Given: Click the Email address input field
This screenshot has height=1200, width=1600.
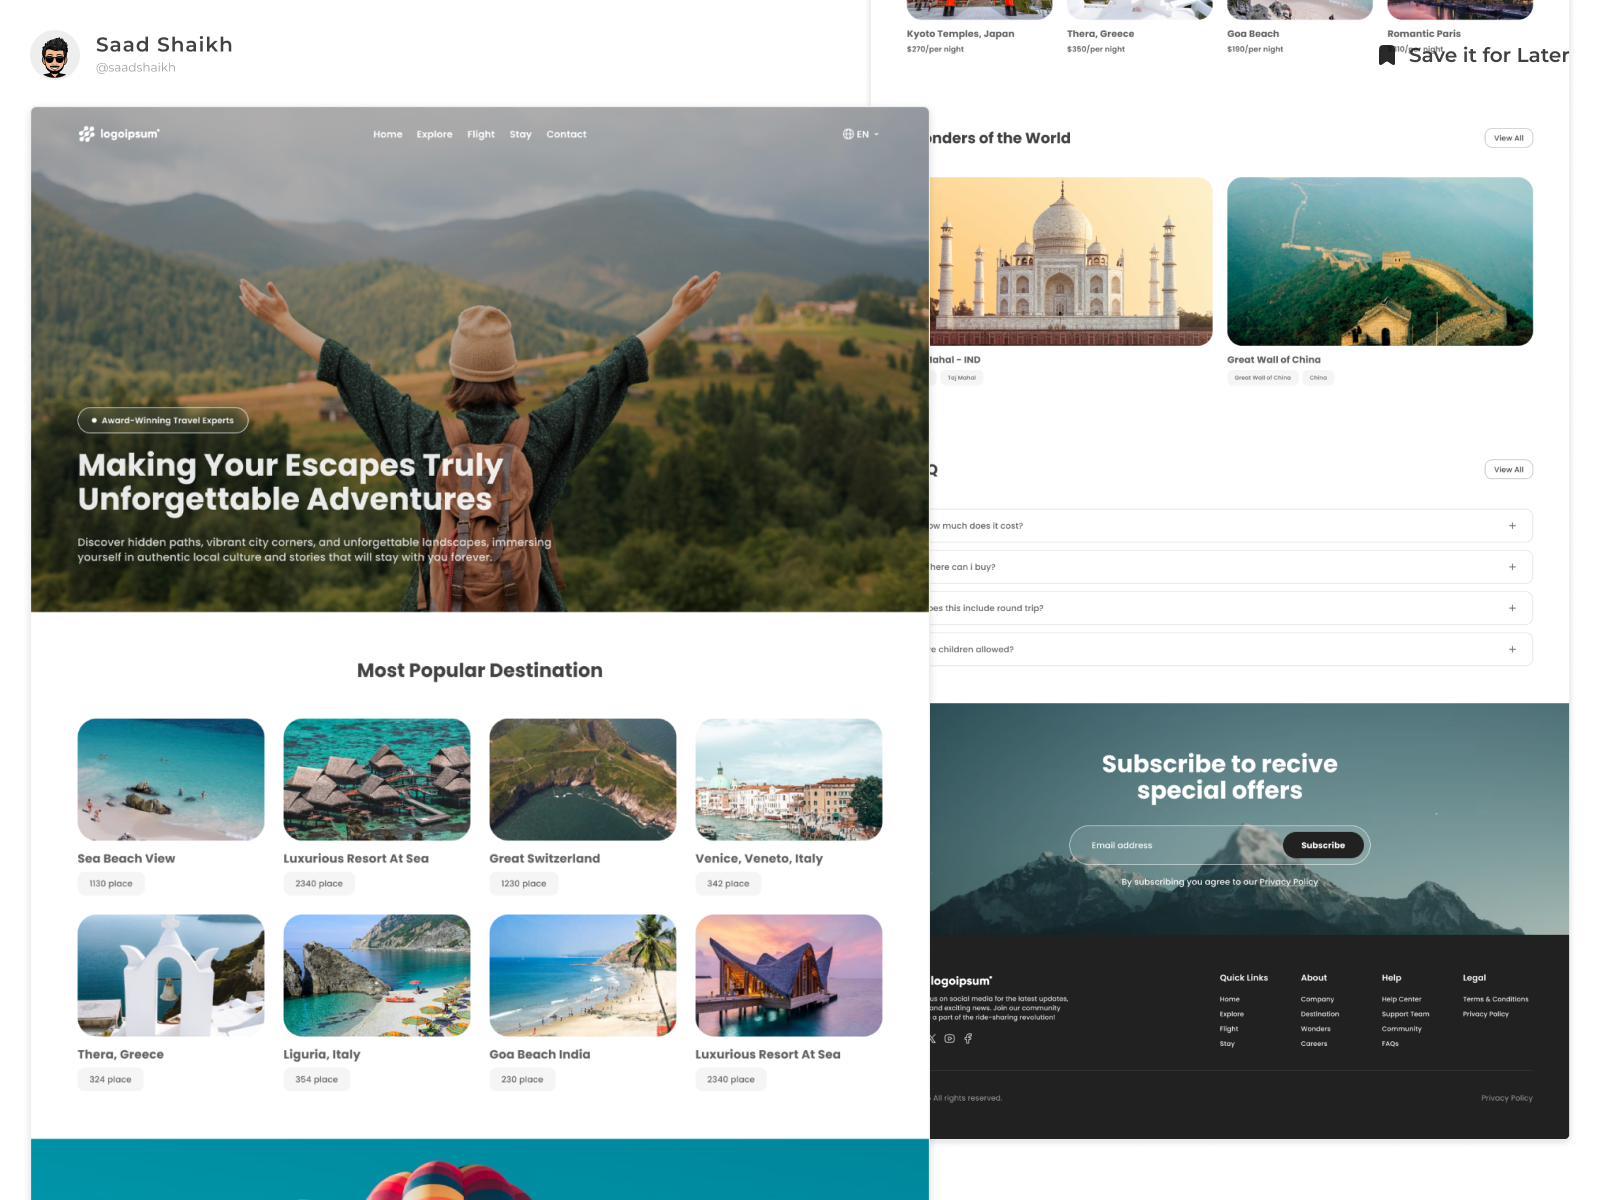Looking at the screenshot, I should click(1160, 845).
